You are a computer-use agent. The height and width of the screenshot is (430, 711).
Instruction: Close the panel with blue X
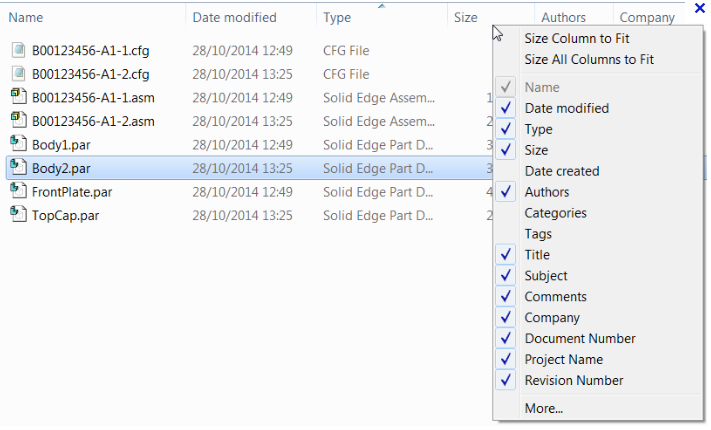click(x=700, y=8)
